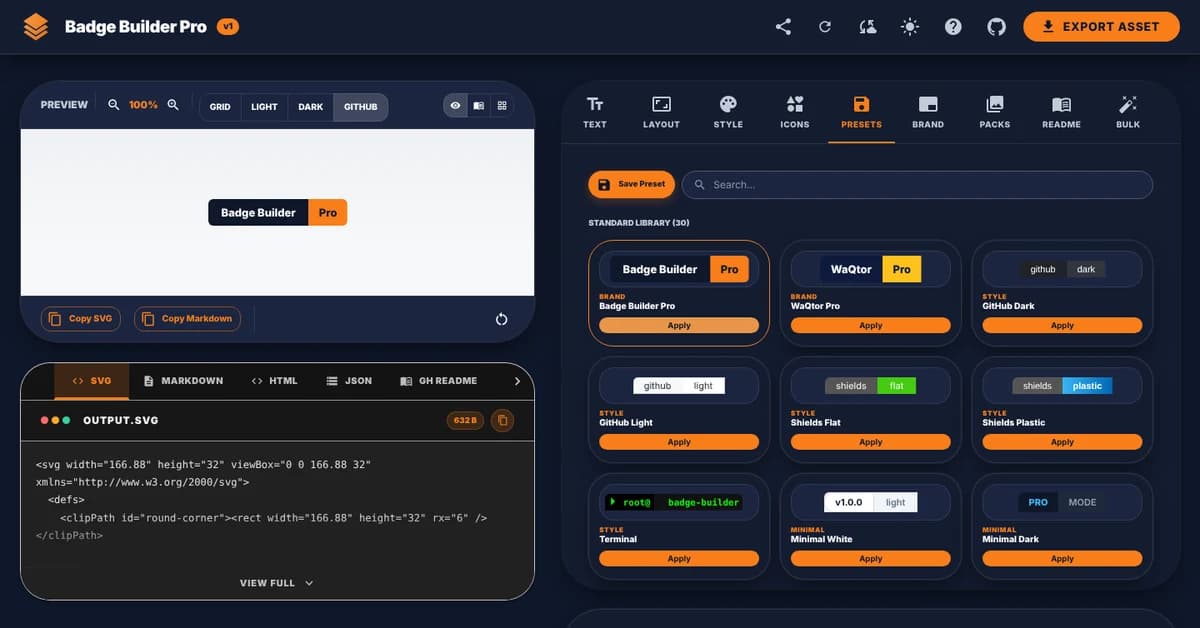
Task: Open help via the question mark icon
Action: pyautogui.click(x=953, y=27)
